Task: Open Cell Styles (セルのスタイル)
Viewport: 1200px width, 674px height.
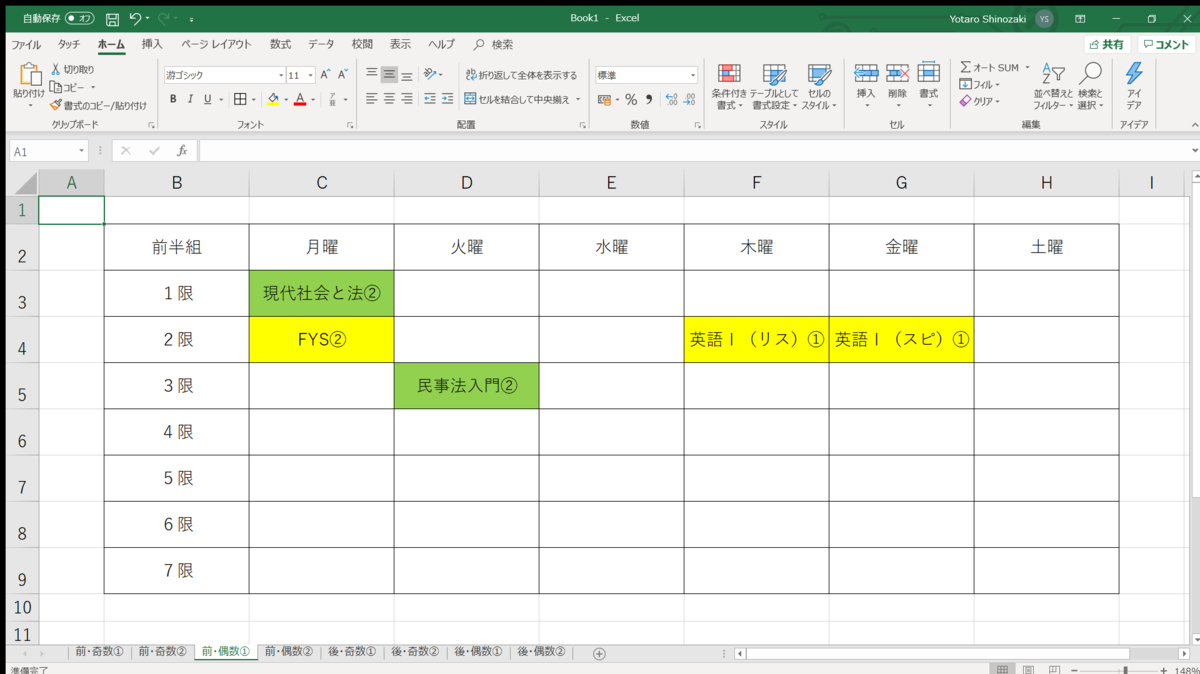Action: [819, 87]
